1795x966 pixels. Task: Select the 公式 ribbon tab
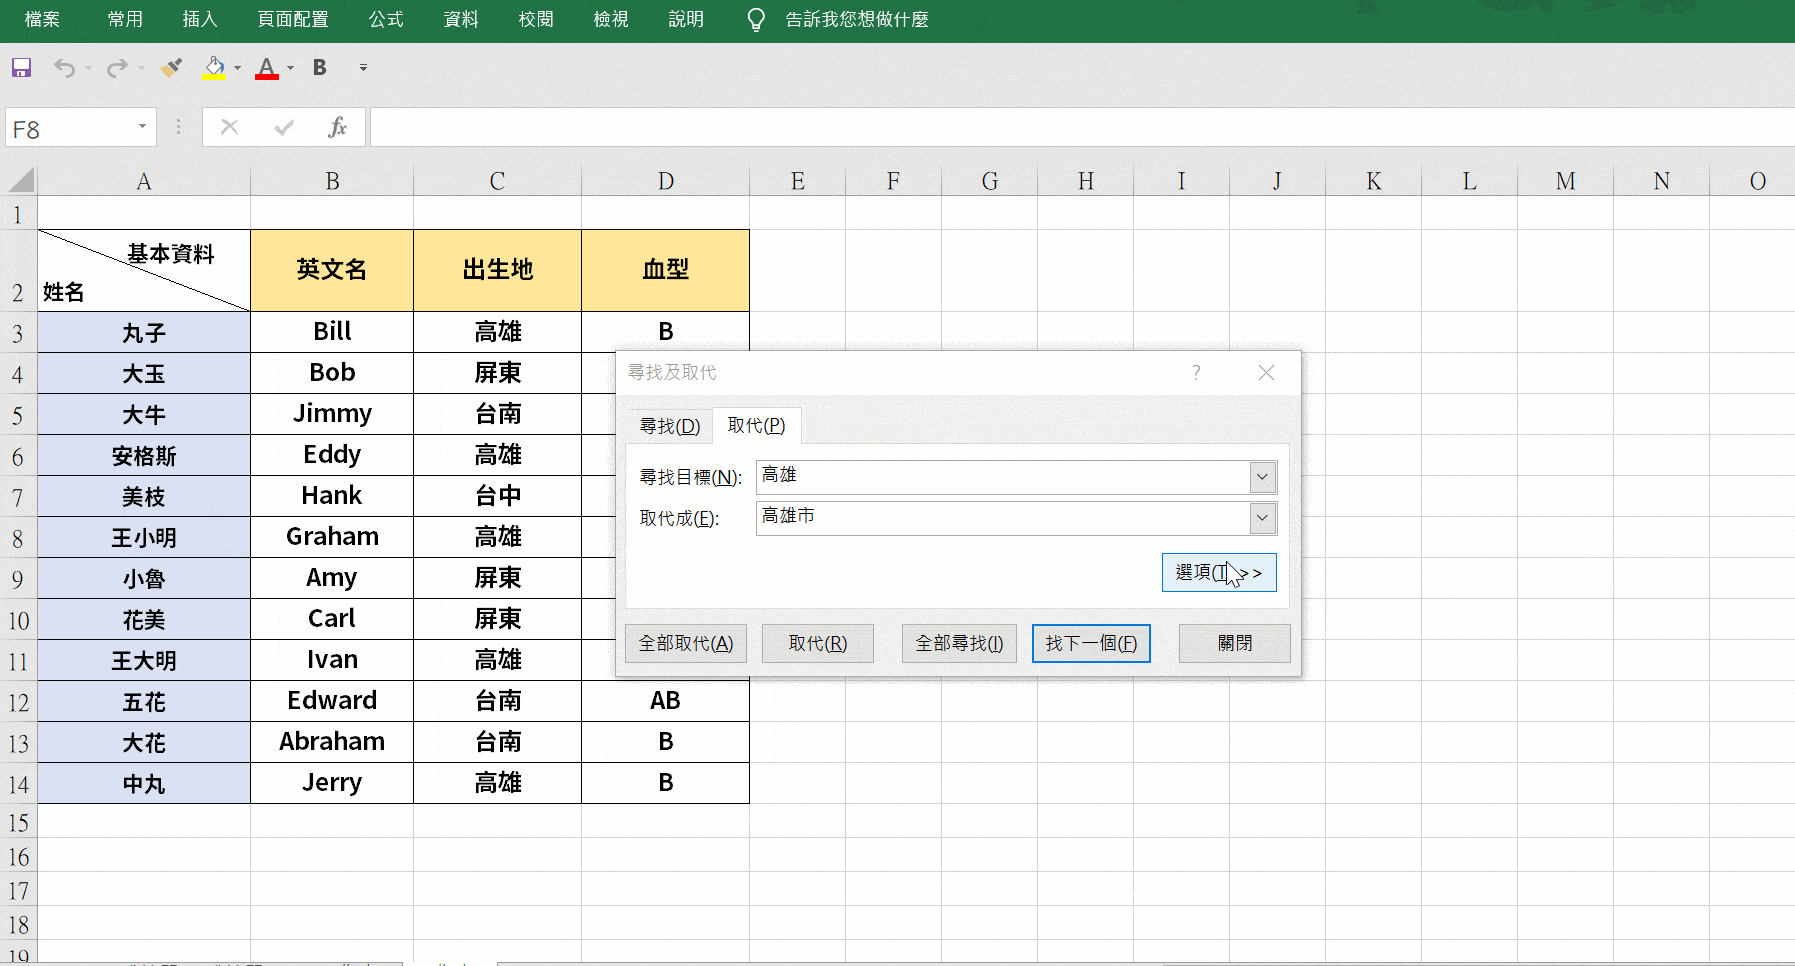[x=386, y=19]
